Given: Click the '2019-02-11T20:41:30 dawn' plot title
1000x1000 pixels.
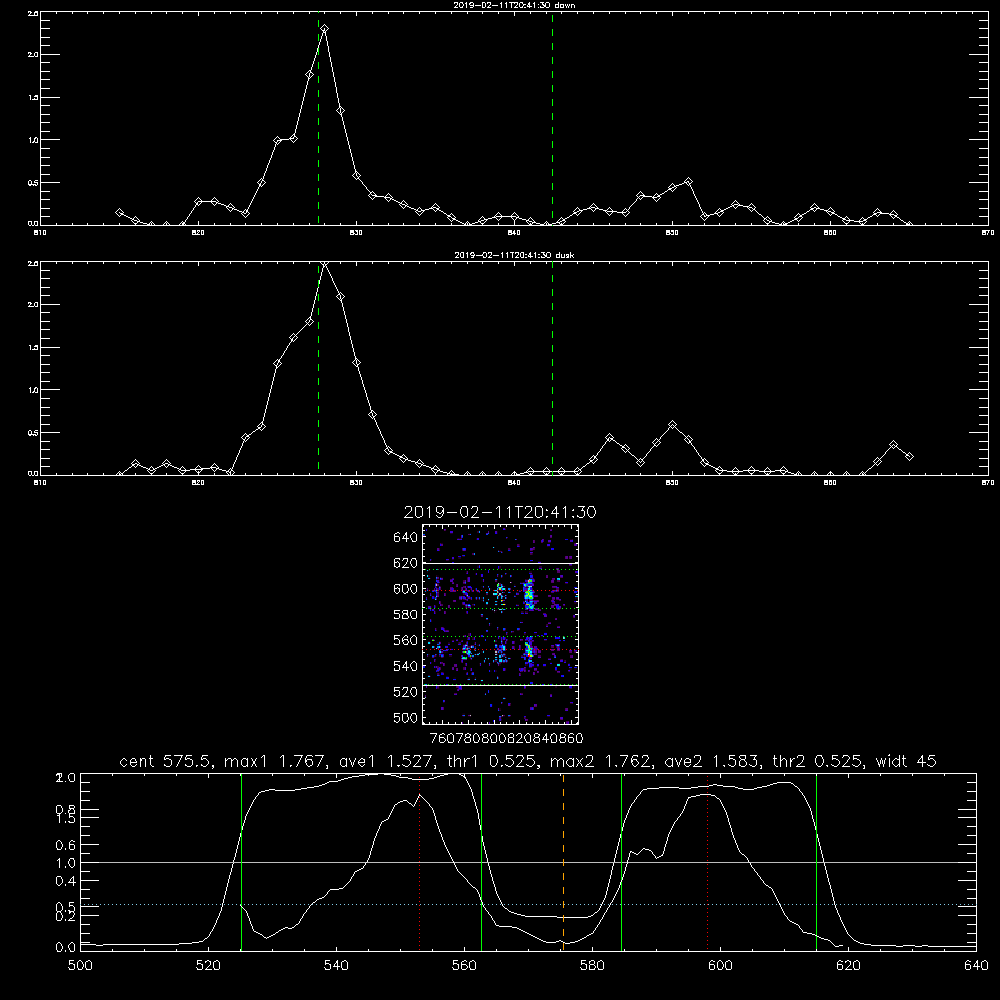Looking at the screenshot, I should coord(514,5).
